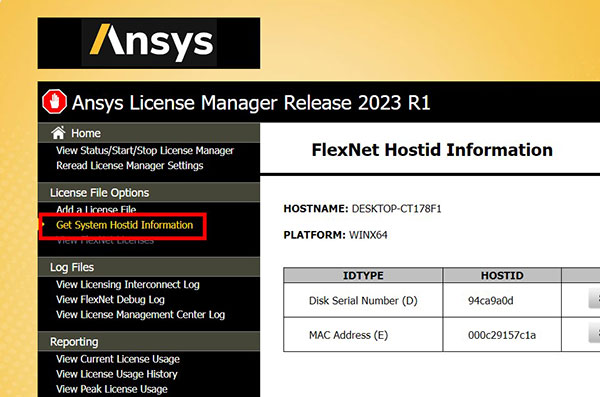Click the Ansys License Manager Release title
The height and width of the screenshot is (397, 600).
click(x=251, y=103)
